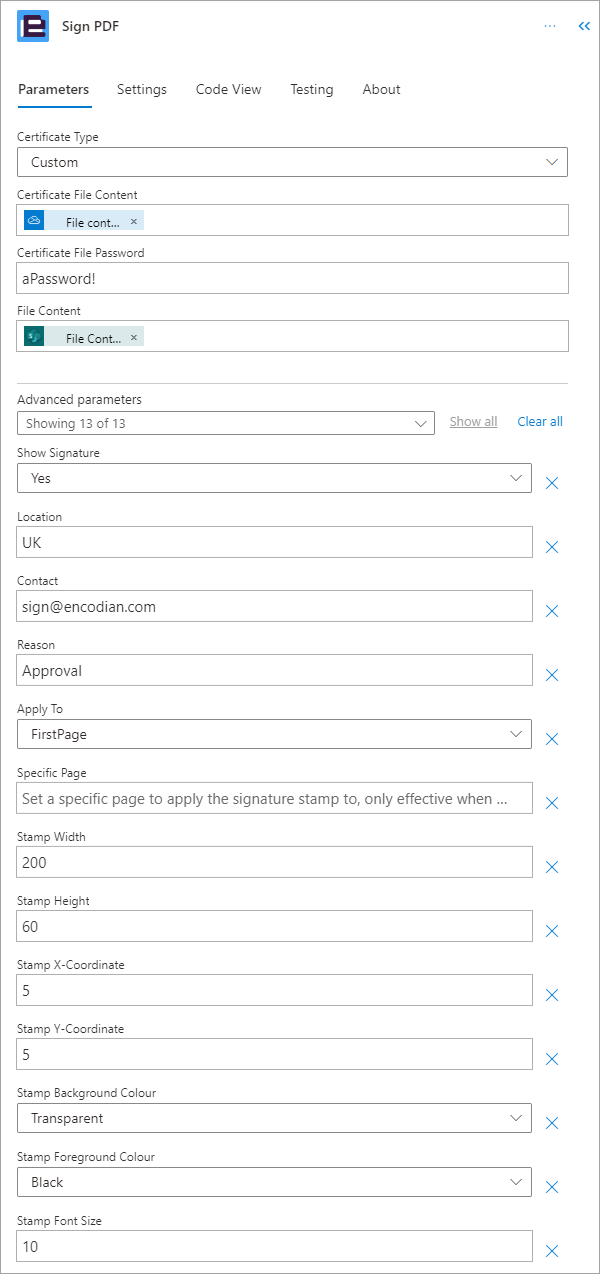Image resolution: width=600 pixels, height=1274 pixels.
Task: Open Advanced parameters selection dropdown
Action: coord(226,423)
